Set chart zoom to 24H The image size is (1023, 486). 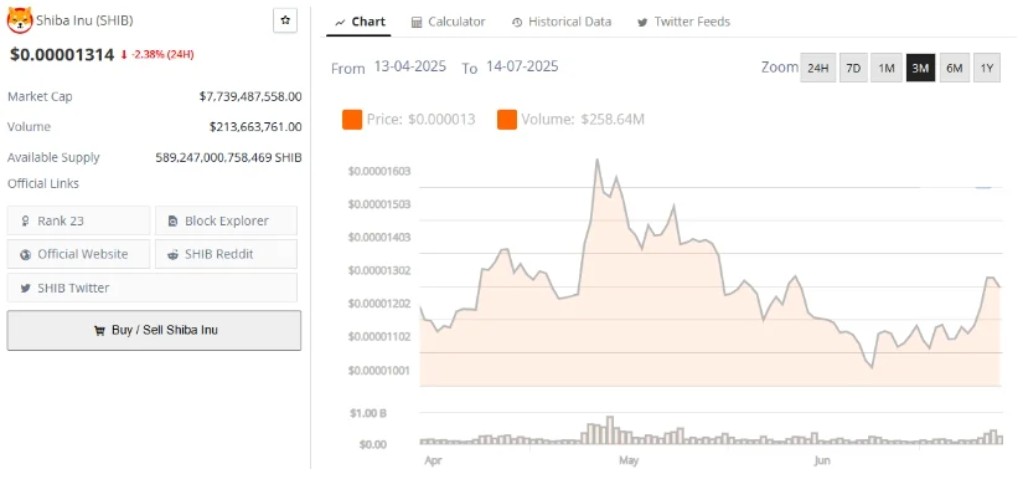coord(818,68)
